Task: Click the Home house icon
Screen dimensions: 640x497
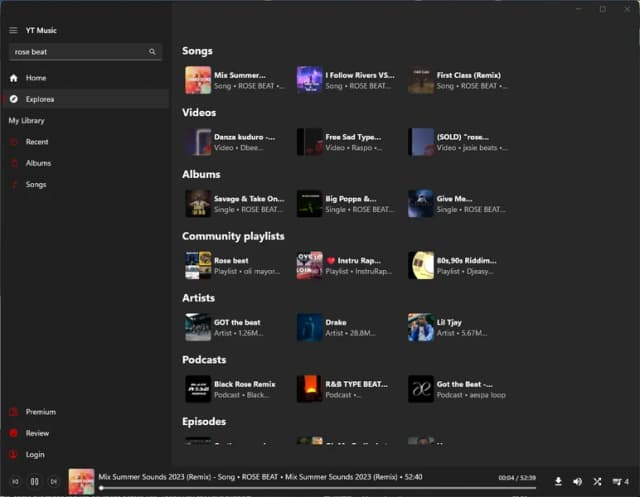Action: click(13, 78)
